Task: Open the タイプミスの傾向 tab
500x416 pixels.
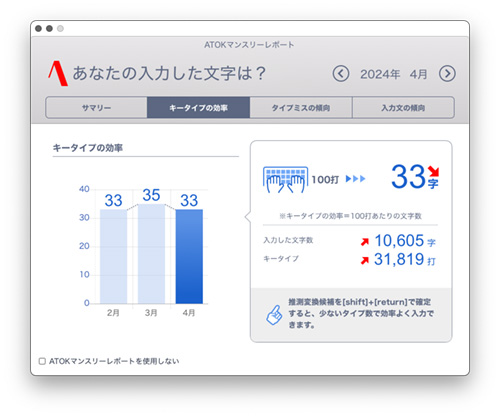Action: (x=301, y=108)
